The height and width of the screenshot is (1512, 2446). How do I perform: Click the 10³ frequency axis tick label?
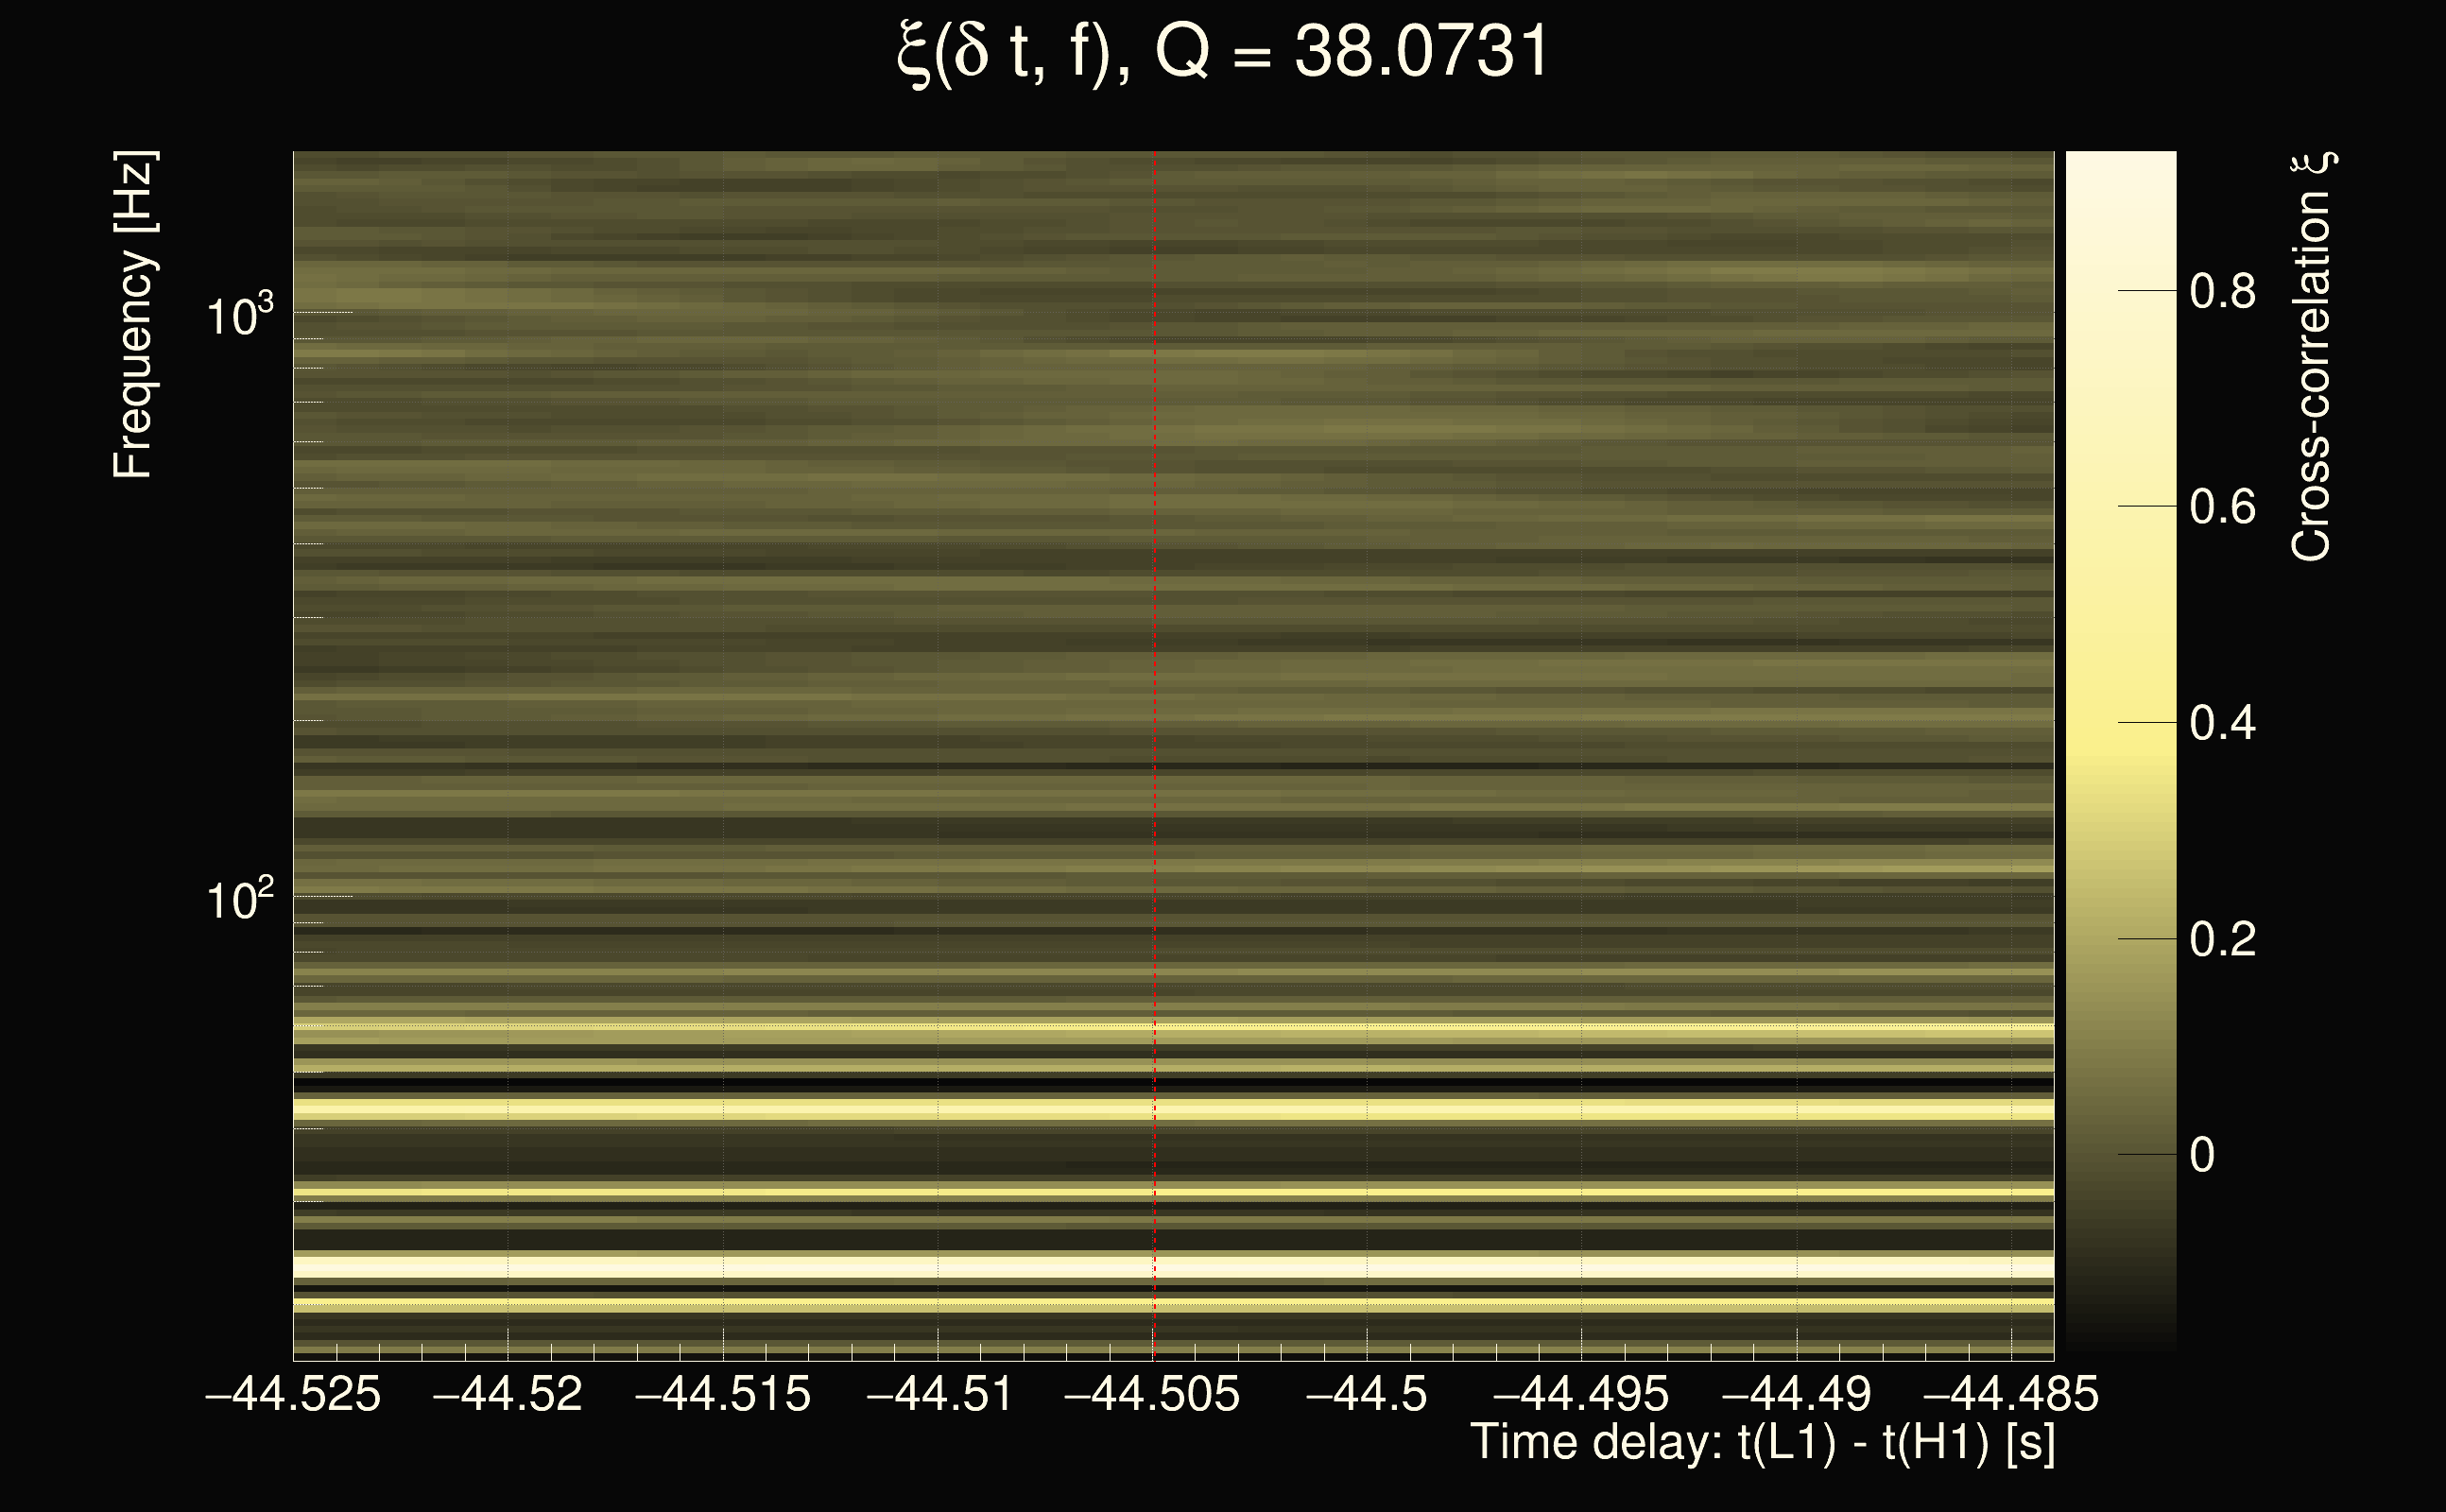tap(239, 316)
